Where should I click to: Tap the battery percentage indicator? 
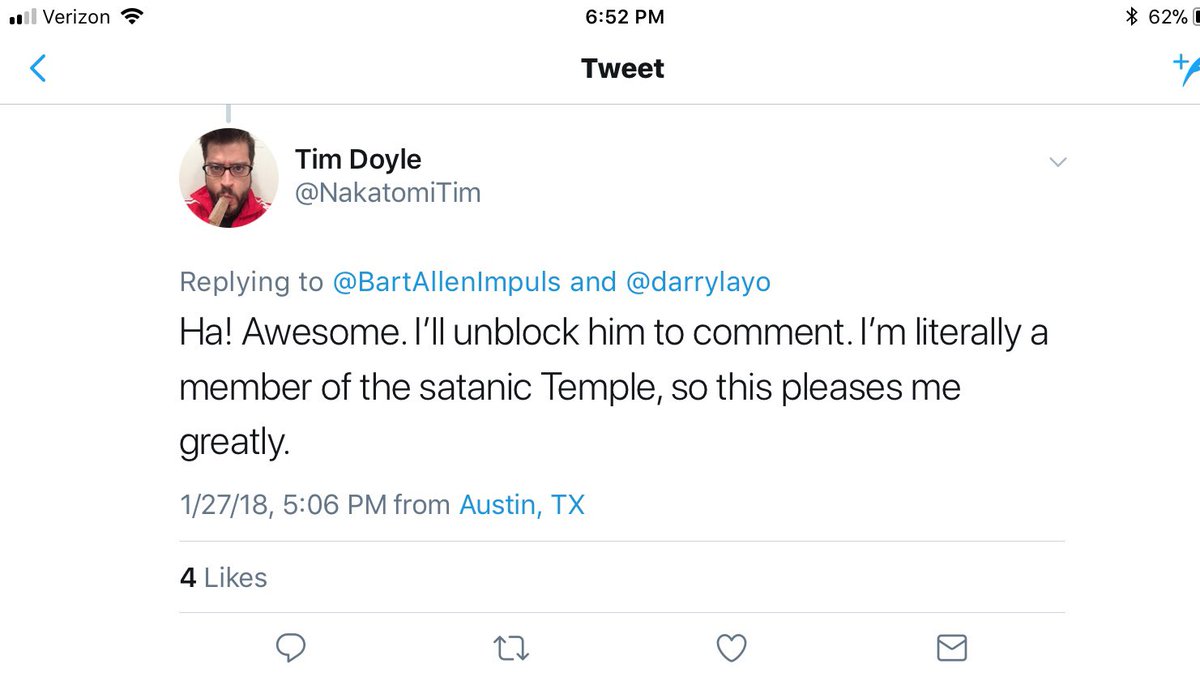coord(1167,16)
